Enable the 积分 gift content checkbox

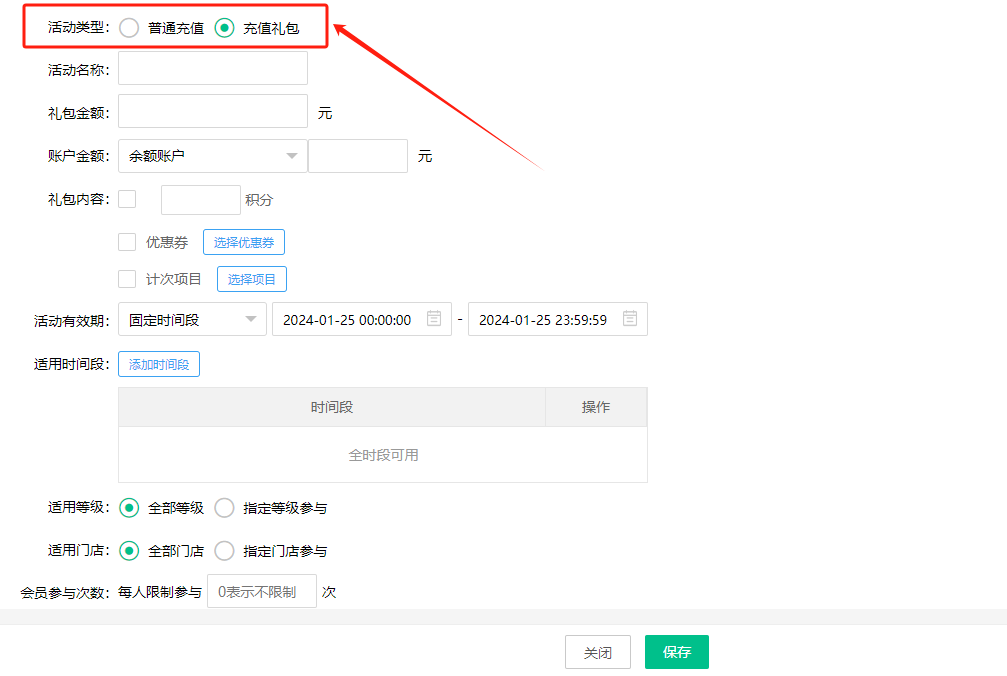click(x=127, y=199)
